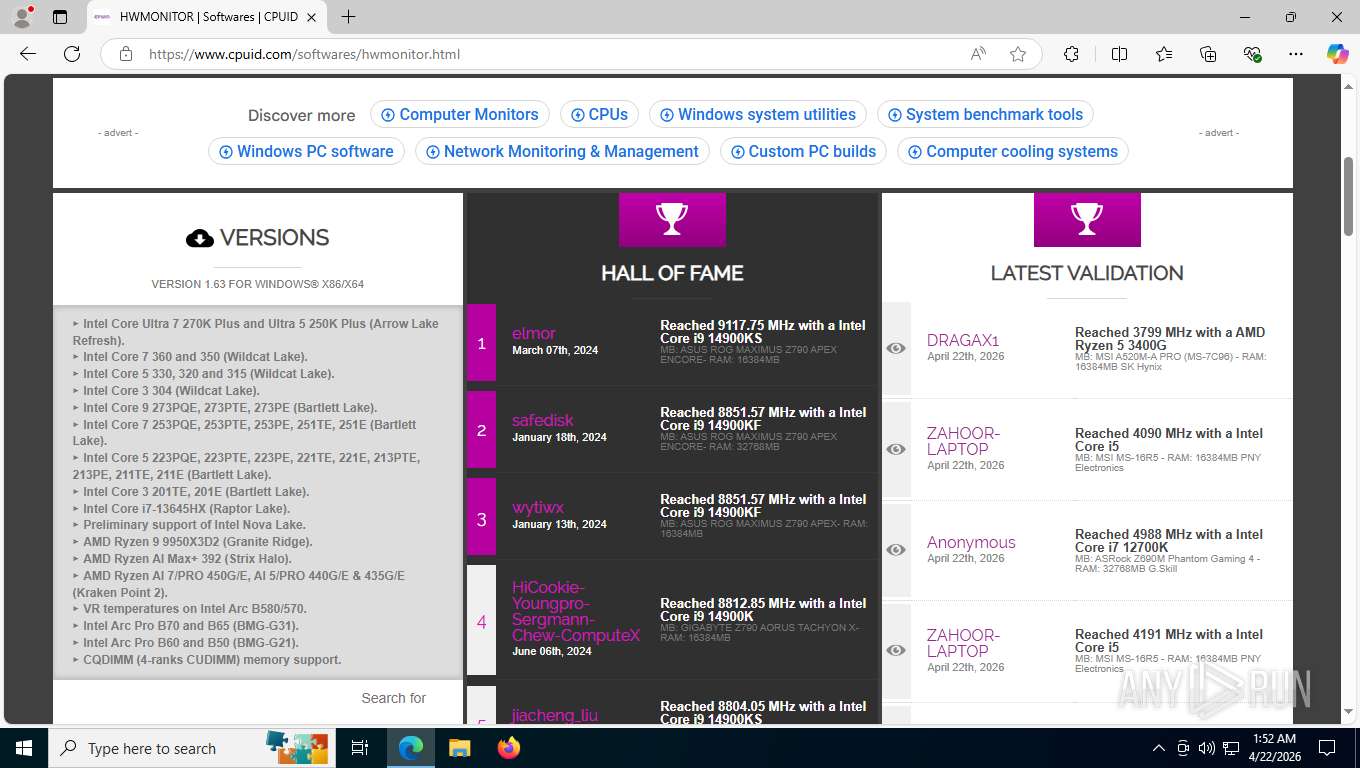Image resolution: width=1360 pixels, height=768 pixels.
Task: Click the page vertical scrollbar
Action: (1348, 197)
